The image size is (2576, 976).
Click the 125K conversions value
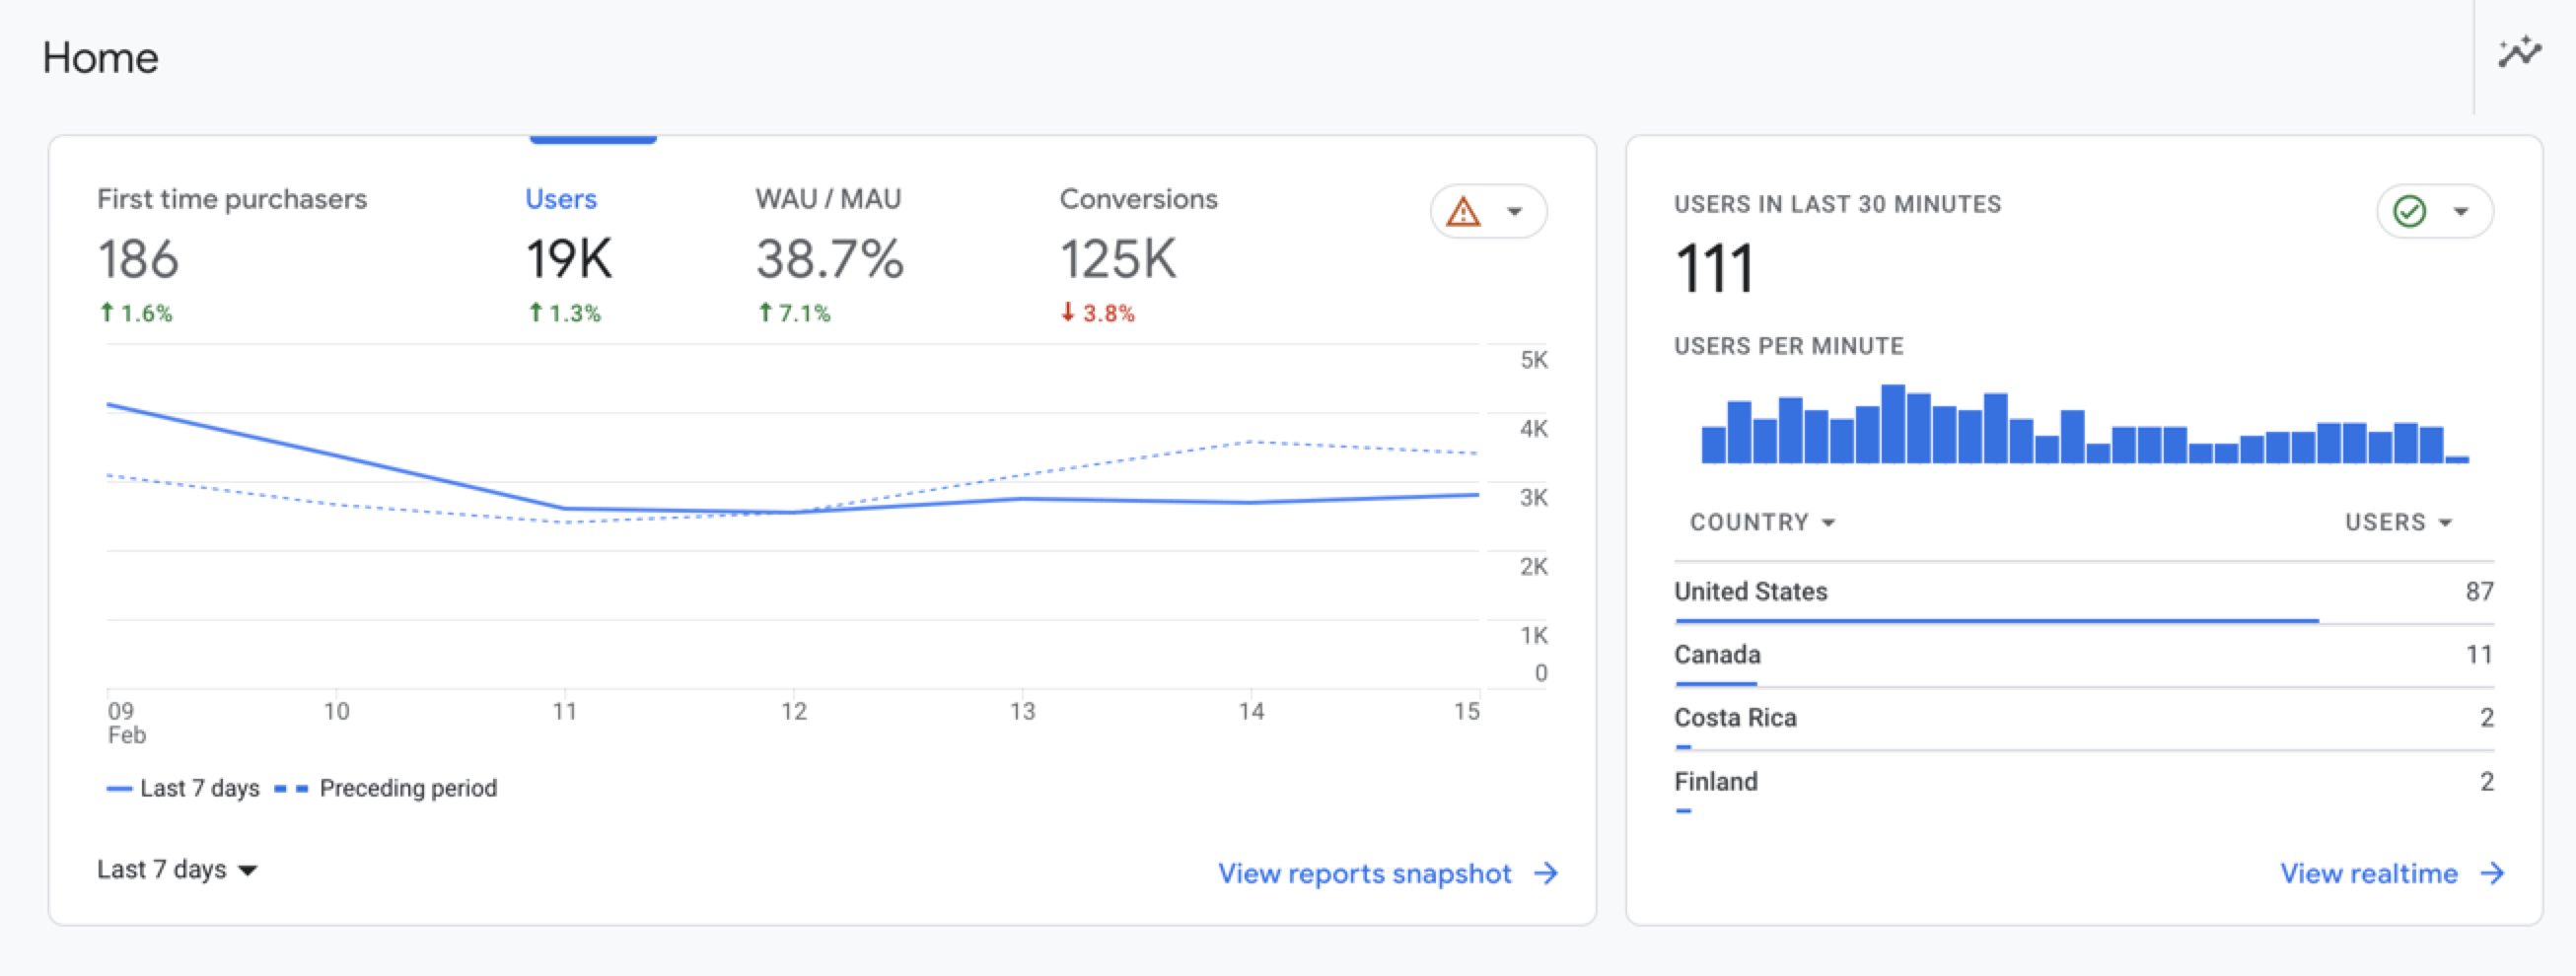click(1118, 260)
